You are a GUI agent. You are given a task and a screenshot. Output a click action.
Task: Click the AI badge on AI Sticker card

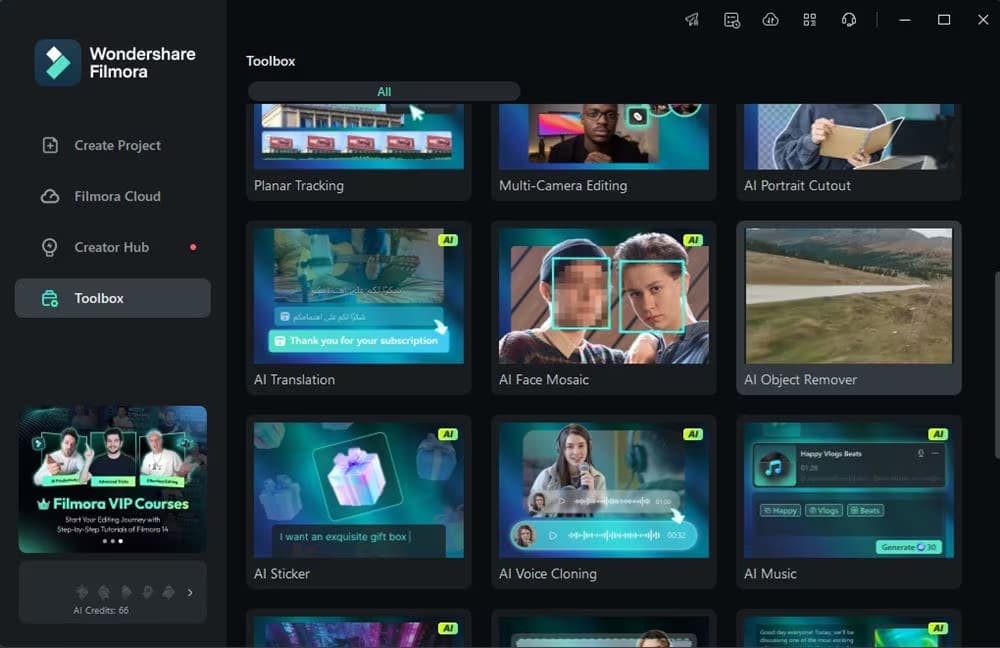448,434
